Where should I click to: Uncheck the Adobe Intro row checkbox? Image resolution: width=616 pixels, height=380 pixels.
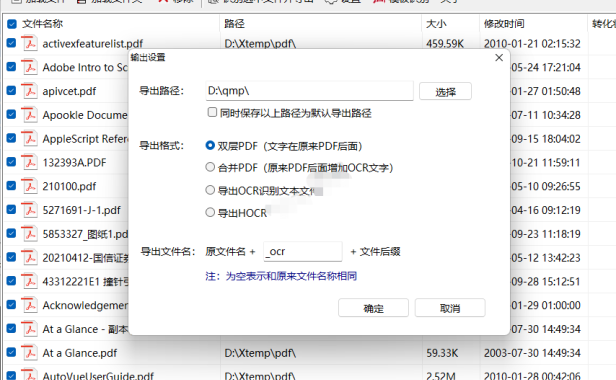(x=11, y=67)
